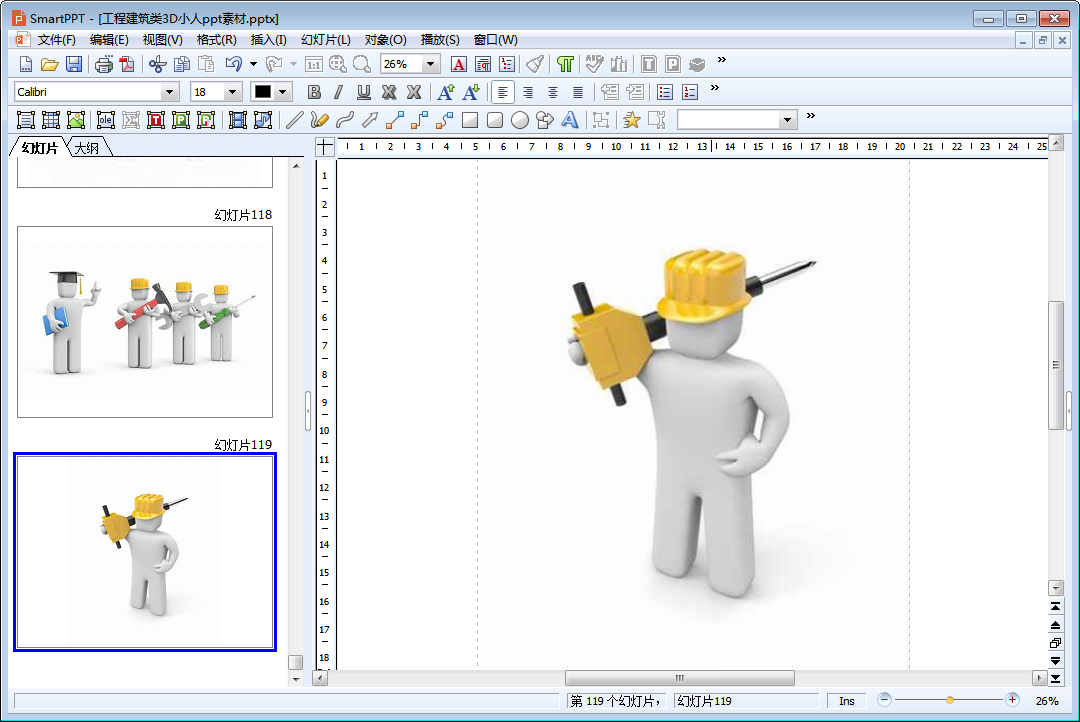Open the 幻灯片(L) menu

click(x=326, y=40)
